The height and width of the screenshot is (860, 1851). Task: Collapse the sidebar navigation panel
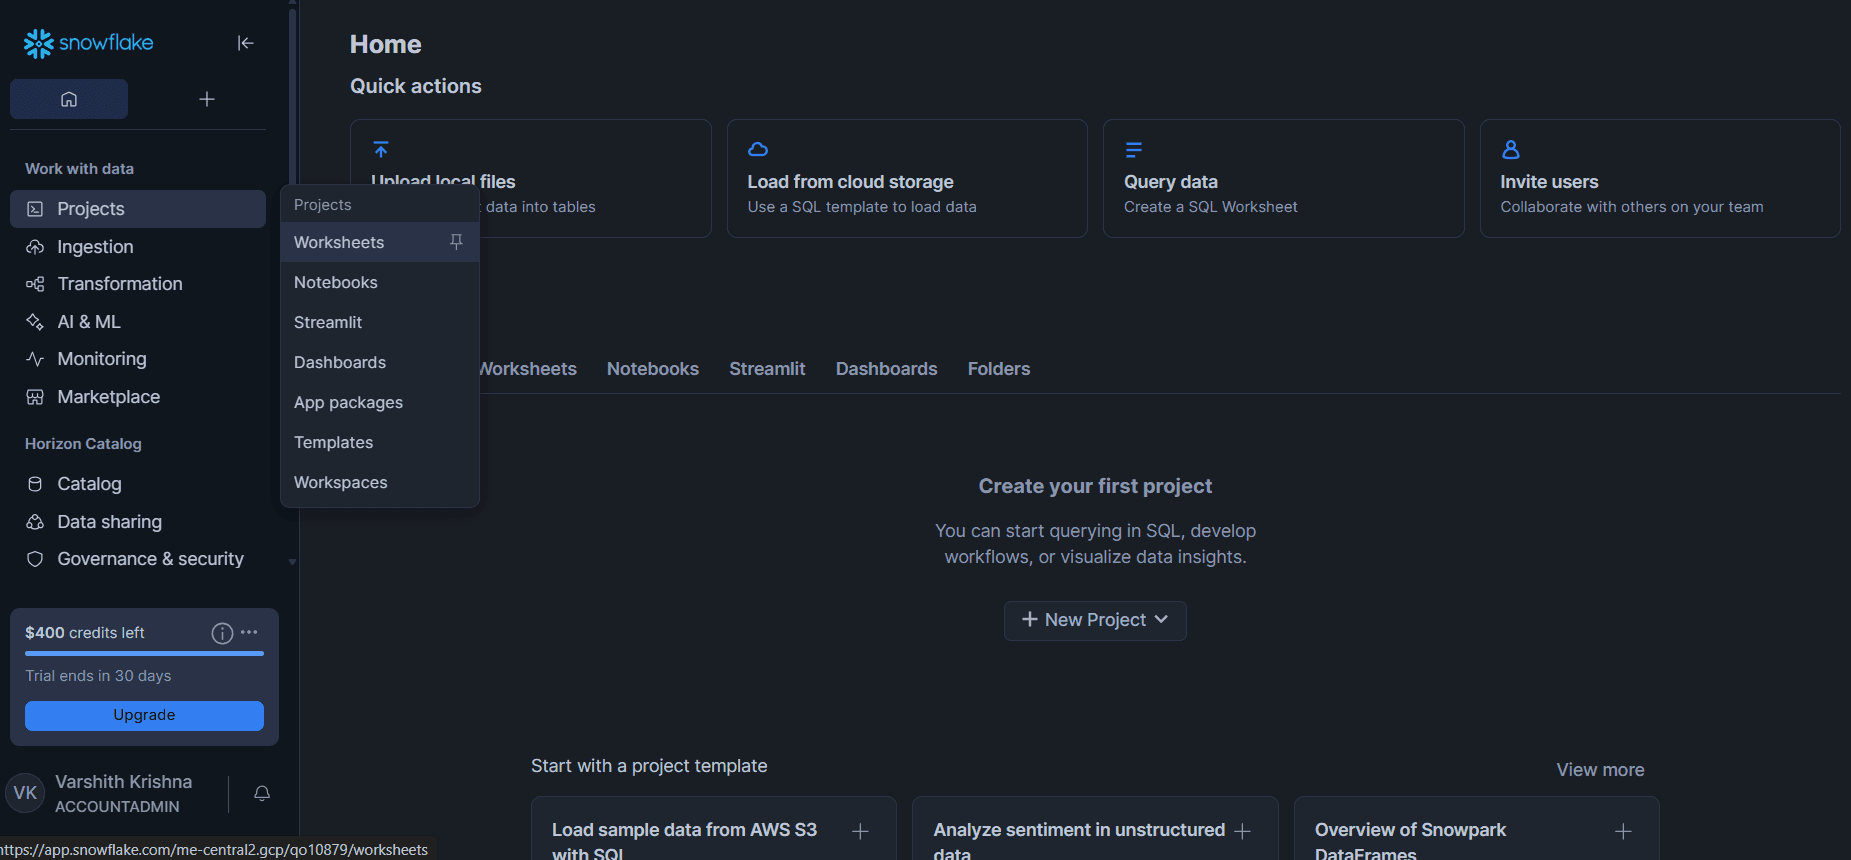point(245,43)
